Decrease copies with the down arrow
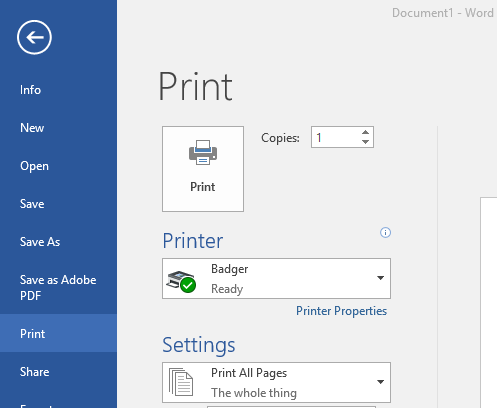 coord(365,142)
